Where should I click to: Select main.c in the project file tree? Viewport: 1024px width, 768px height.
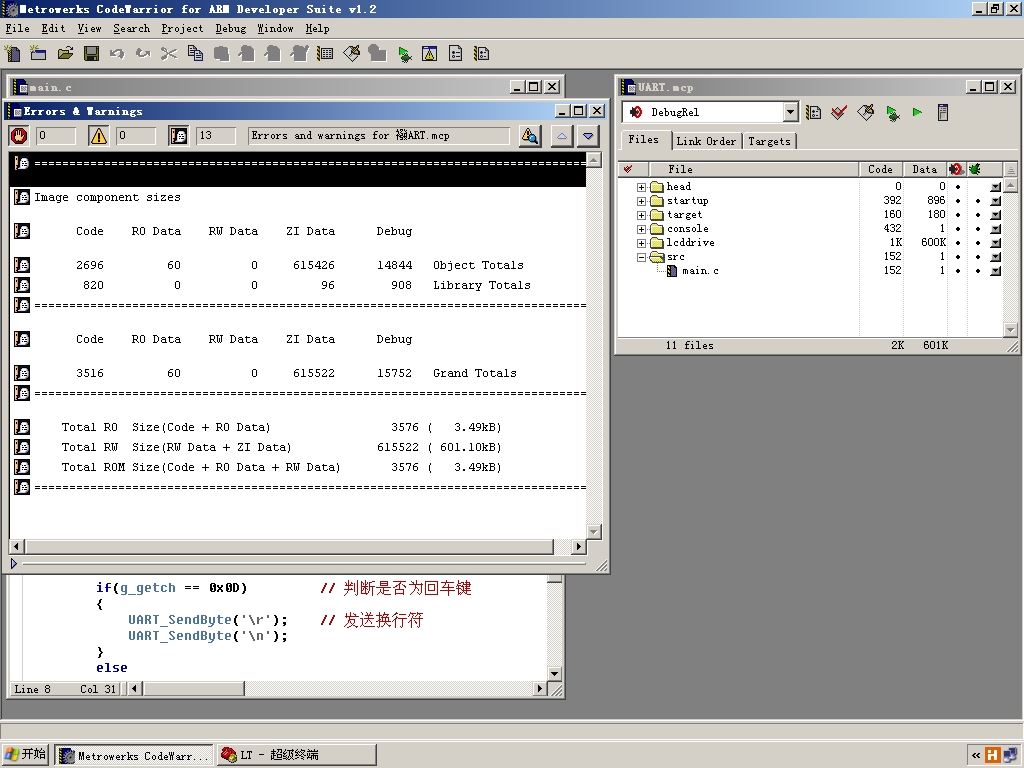(700, 271)
